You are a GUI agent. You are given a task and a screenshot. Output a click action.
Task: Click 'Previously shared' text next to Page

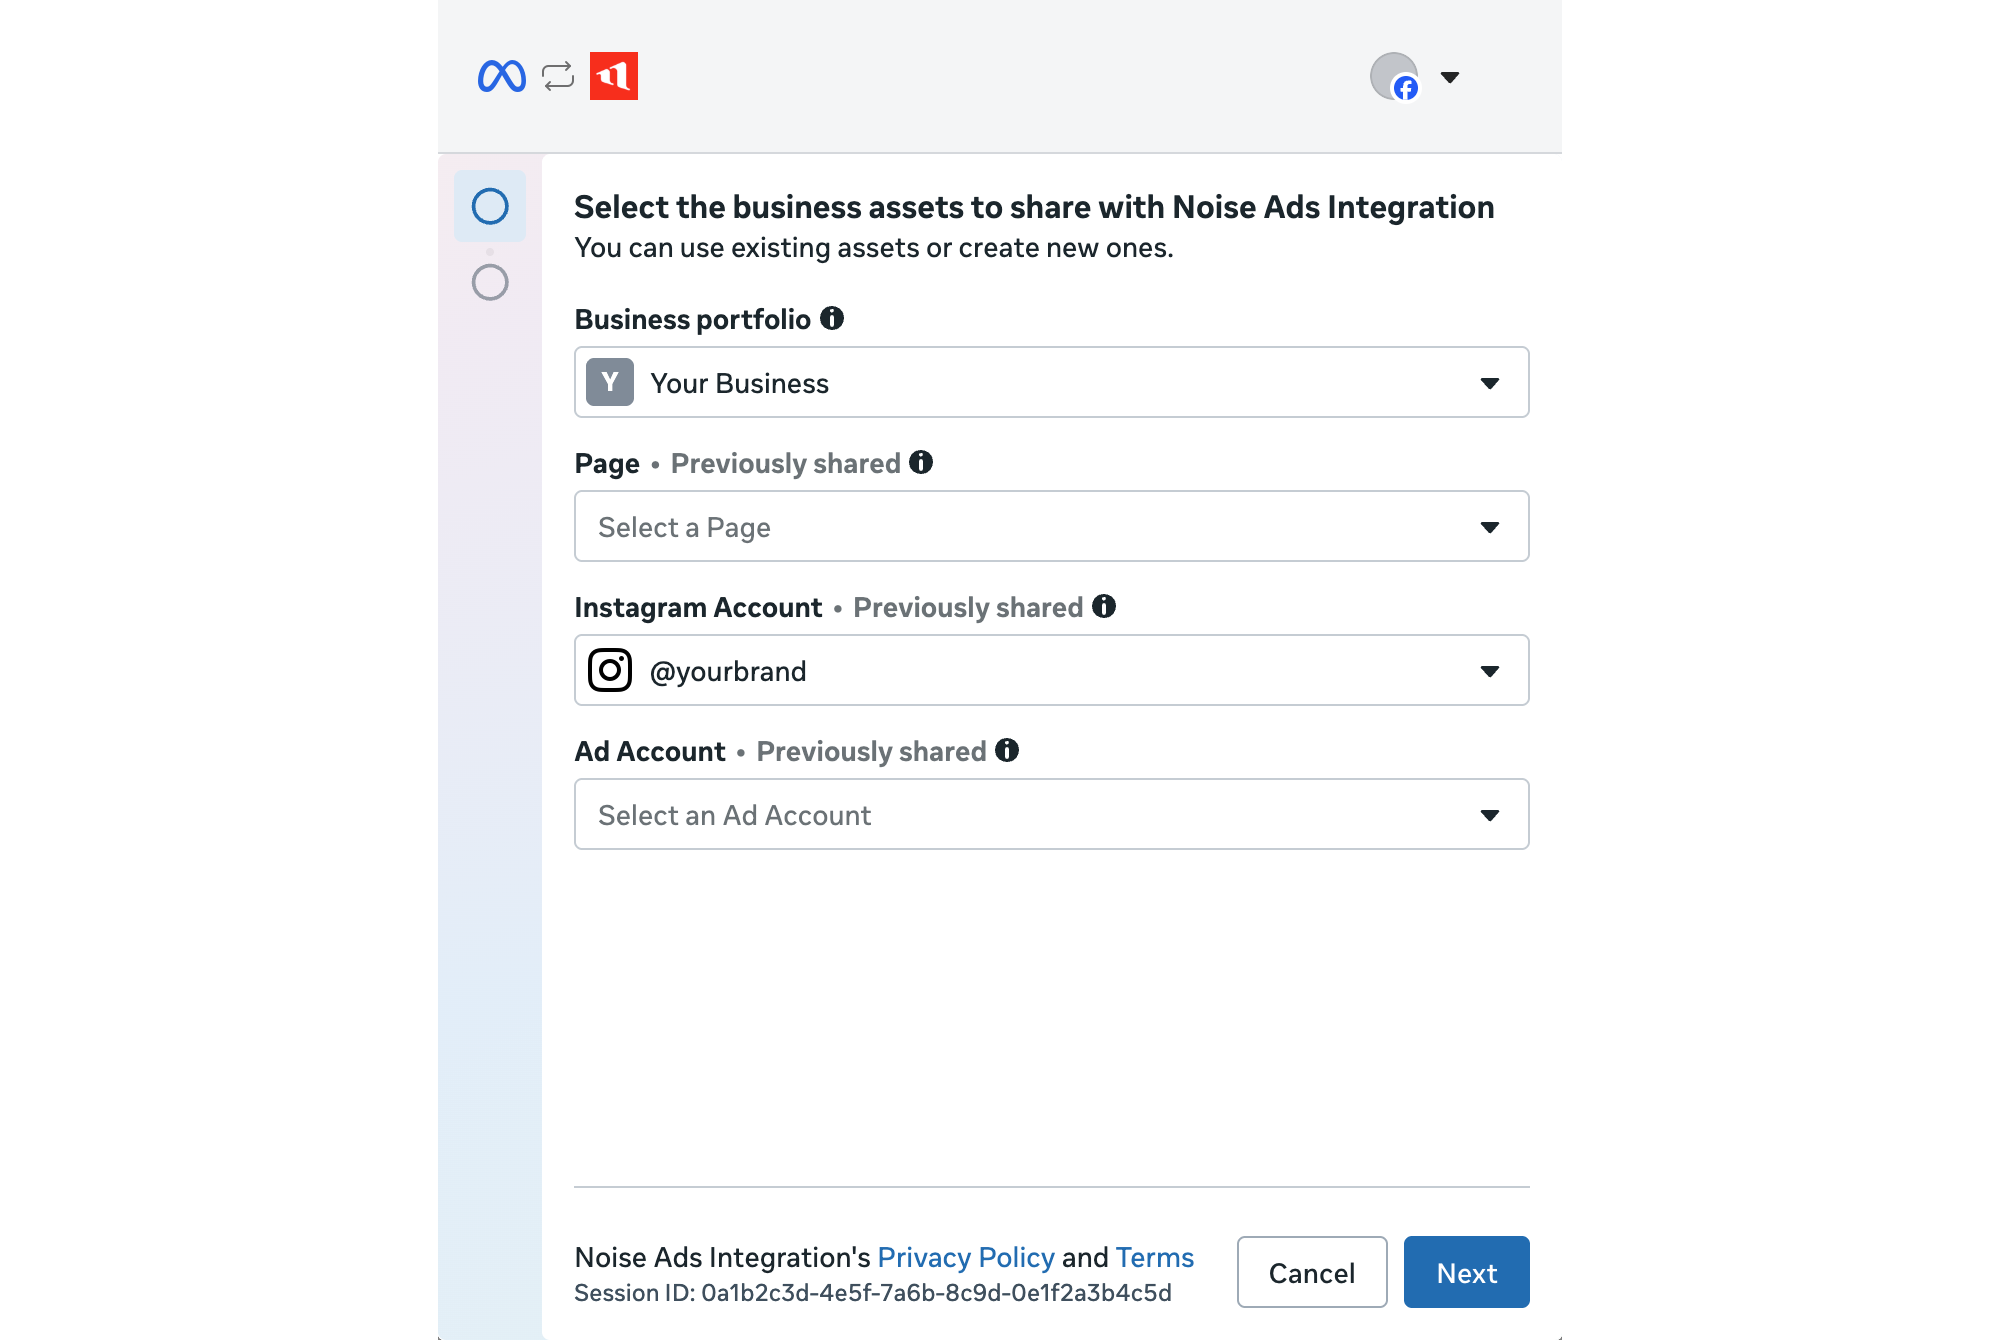click(x=786, y=463)
